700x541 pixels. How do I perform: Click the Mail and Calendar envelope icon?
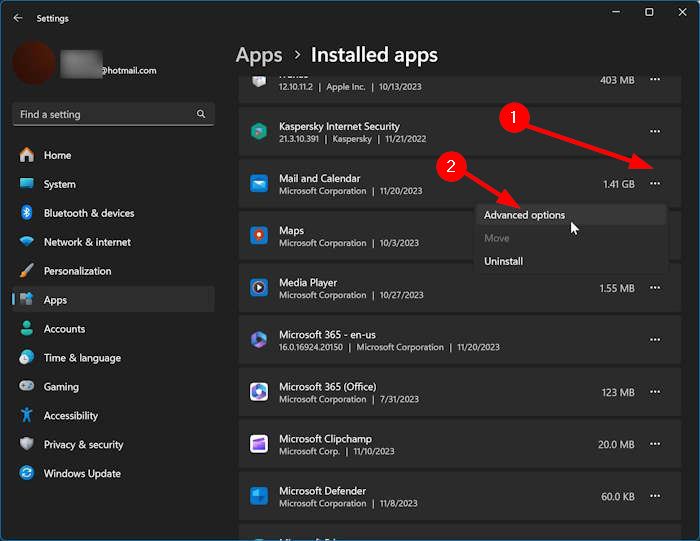(259, 183)
